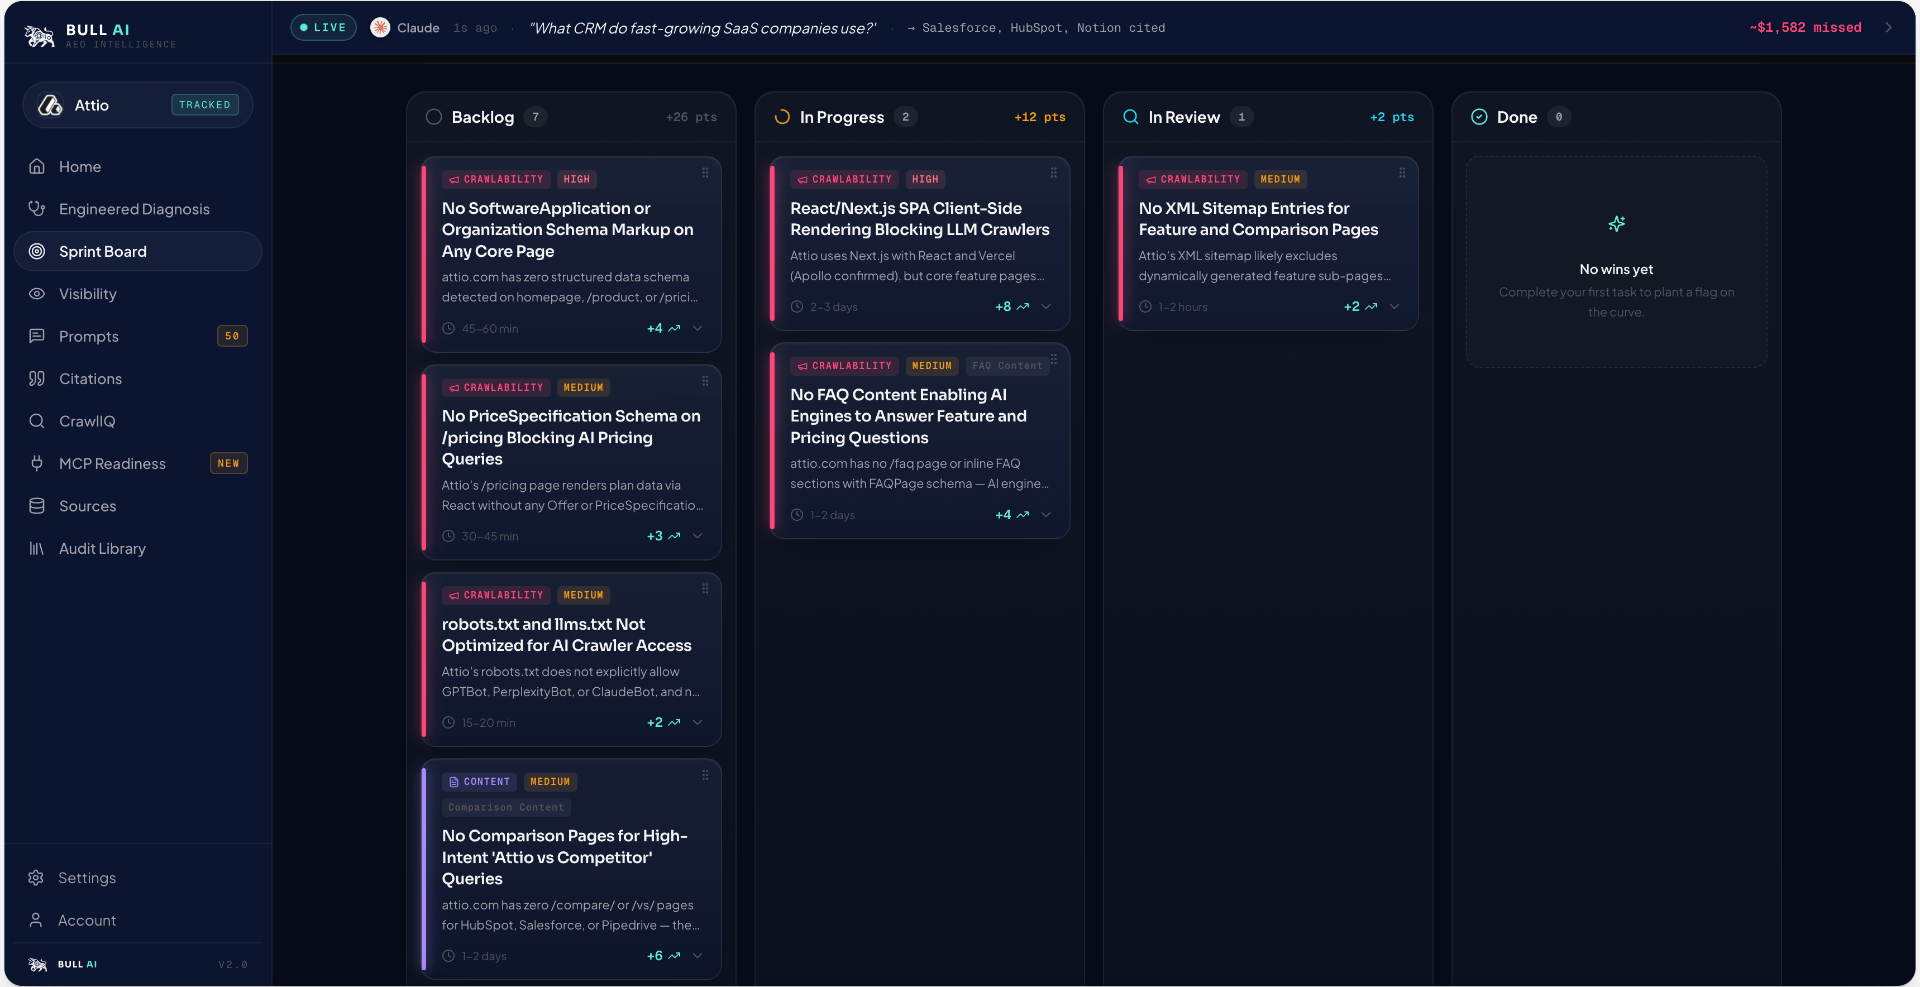Click the +12 pts In Progress total
1920x987 pixels.
click(x=1040, y=117)
